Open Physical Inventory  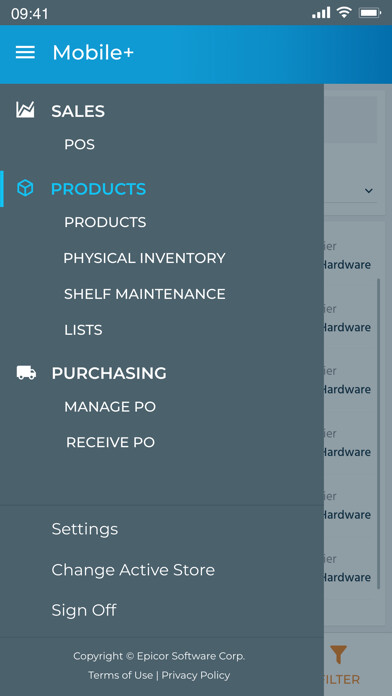(144, 258)
